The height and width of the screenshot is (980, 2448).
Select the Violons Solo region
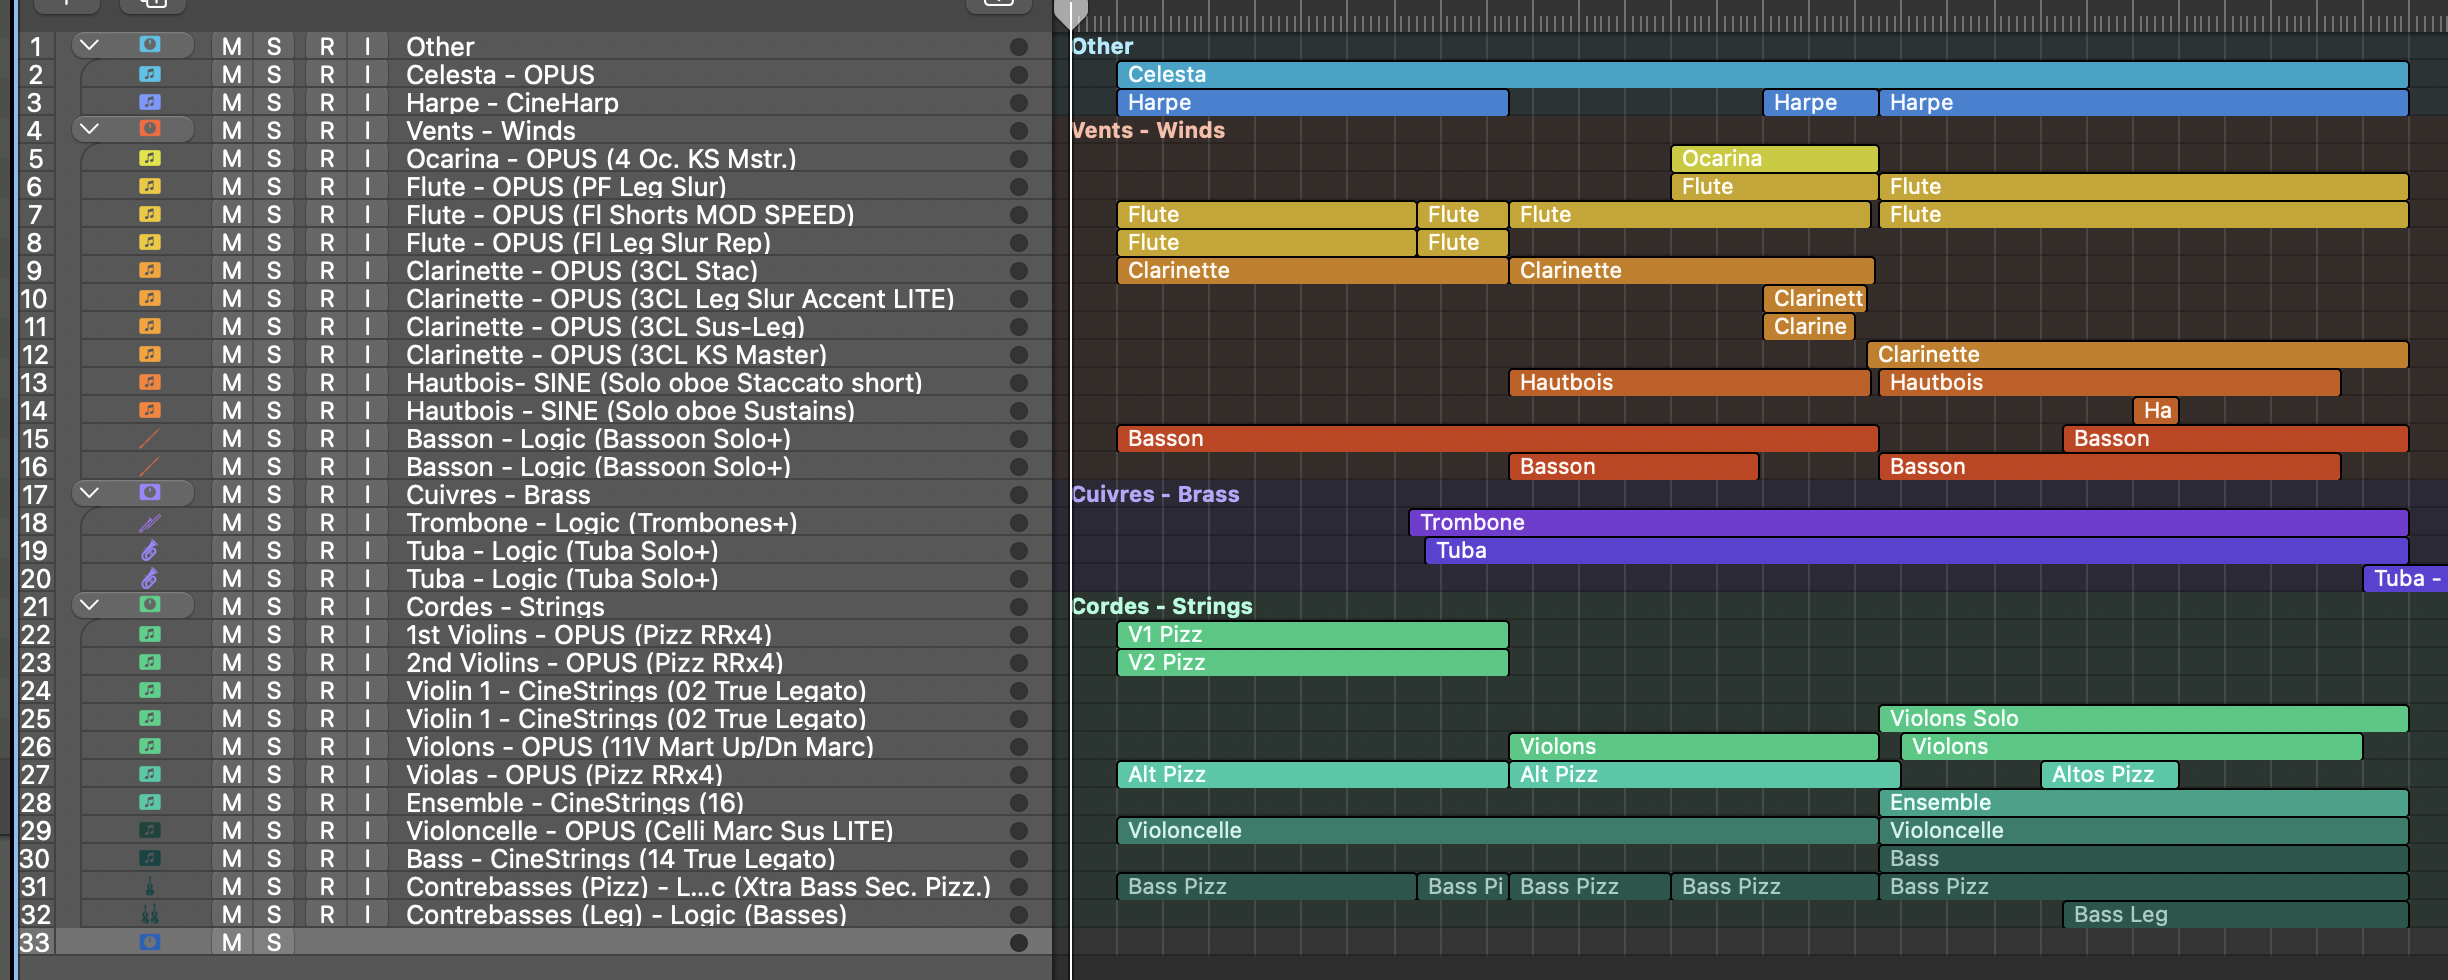click(x=2143, y=718)
